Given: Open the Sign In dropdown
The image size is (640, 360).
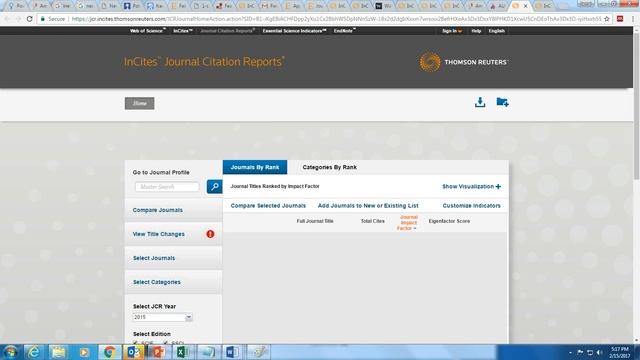Looking at the screenshot, I should click(452, 31).
